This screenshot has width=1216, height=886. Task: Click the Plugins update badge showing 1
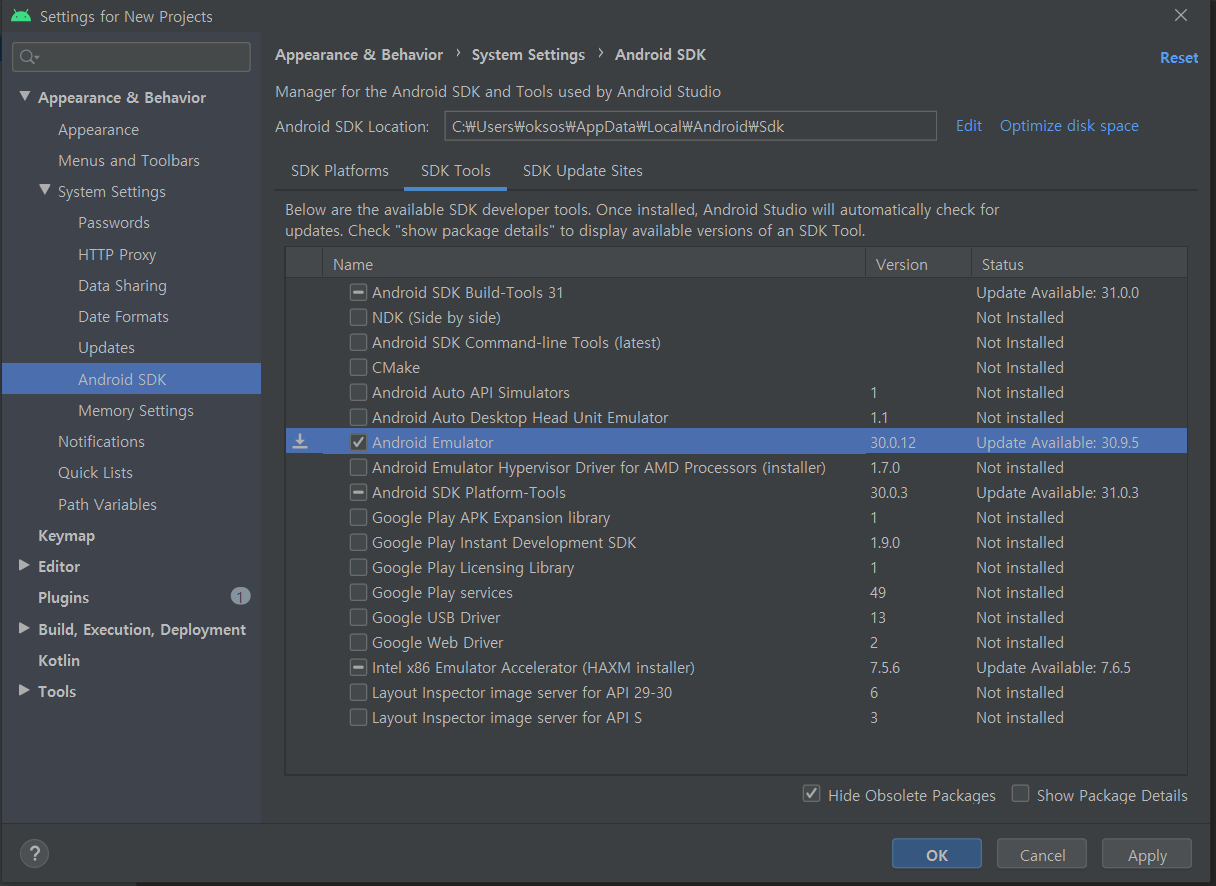click(240, 597)
